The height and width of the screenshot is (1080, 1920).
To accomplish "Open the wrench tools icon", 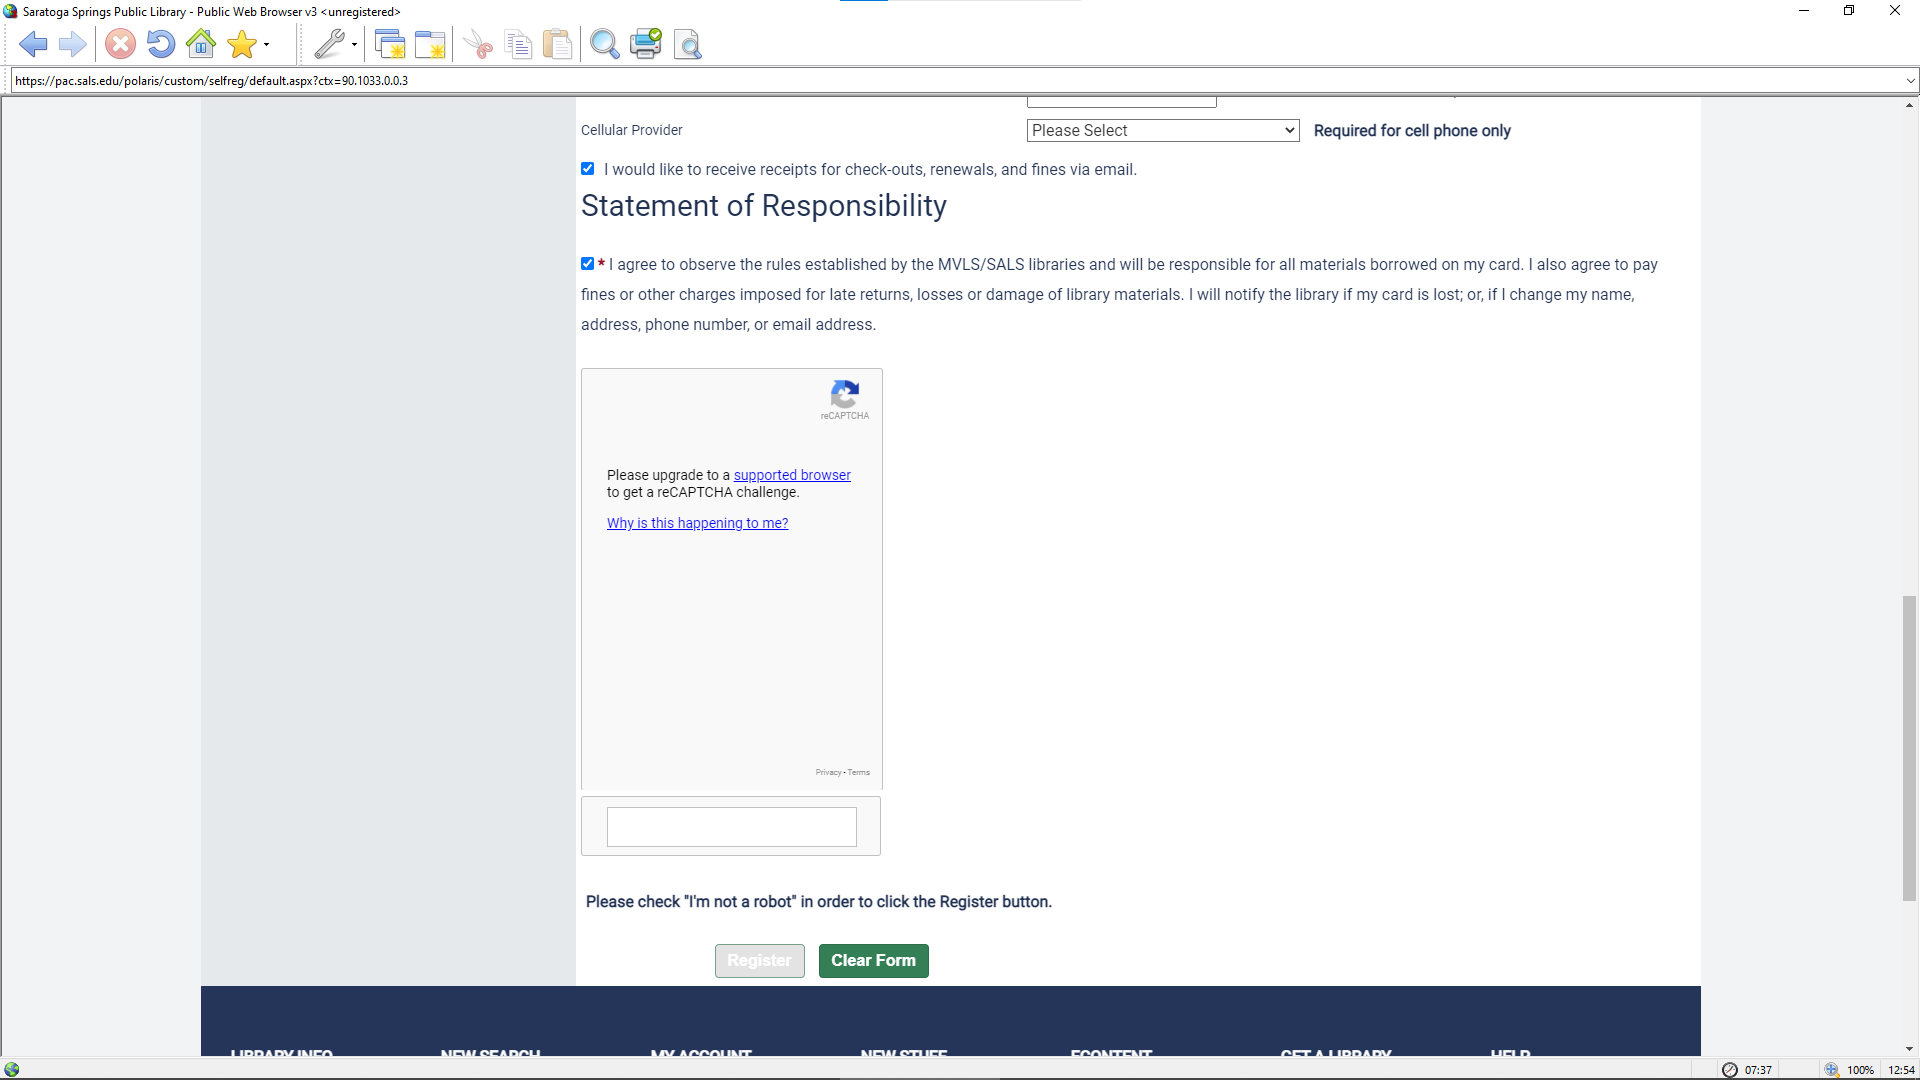I will click(328, 44).
